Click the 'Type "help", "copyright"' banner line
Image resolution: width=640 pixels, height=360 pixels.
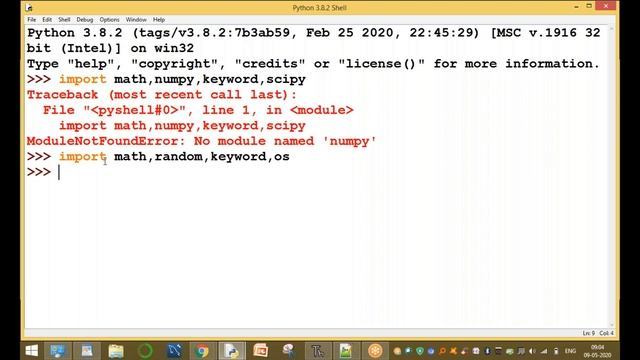click(x=313, y=64)
